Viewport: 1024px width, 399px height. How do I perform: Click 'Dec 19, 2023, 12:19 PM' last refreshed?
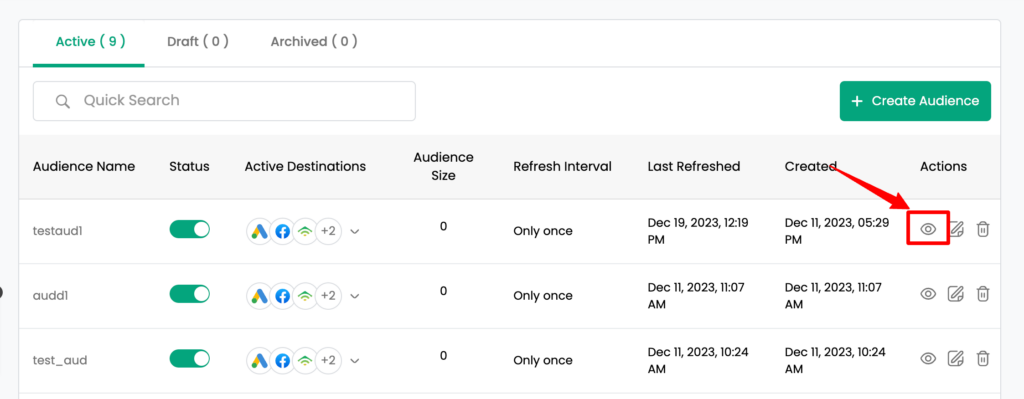698,231
